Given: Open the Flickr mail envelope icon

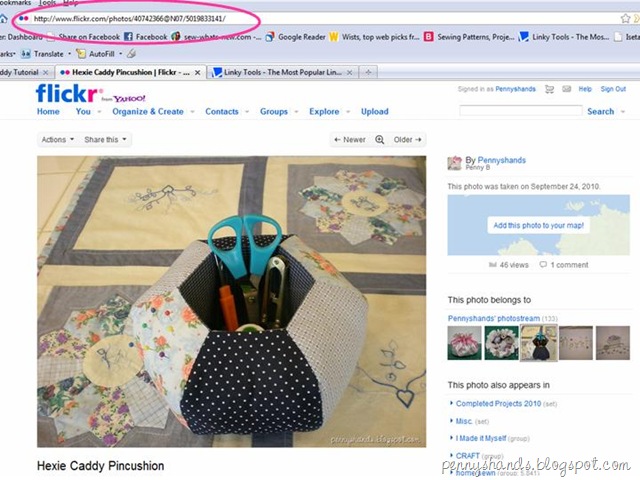Looking at the screenshot, I should pyautogui.click(x=567, y=89).
